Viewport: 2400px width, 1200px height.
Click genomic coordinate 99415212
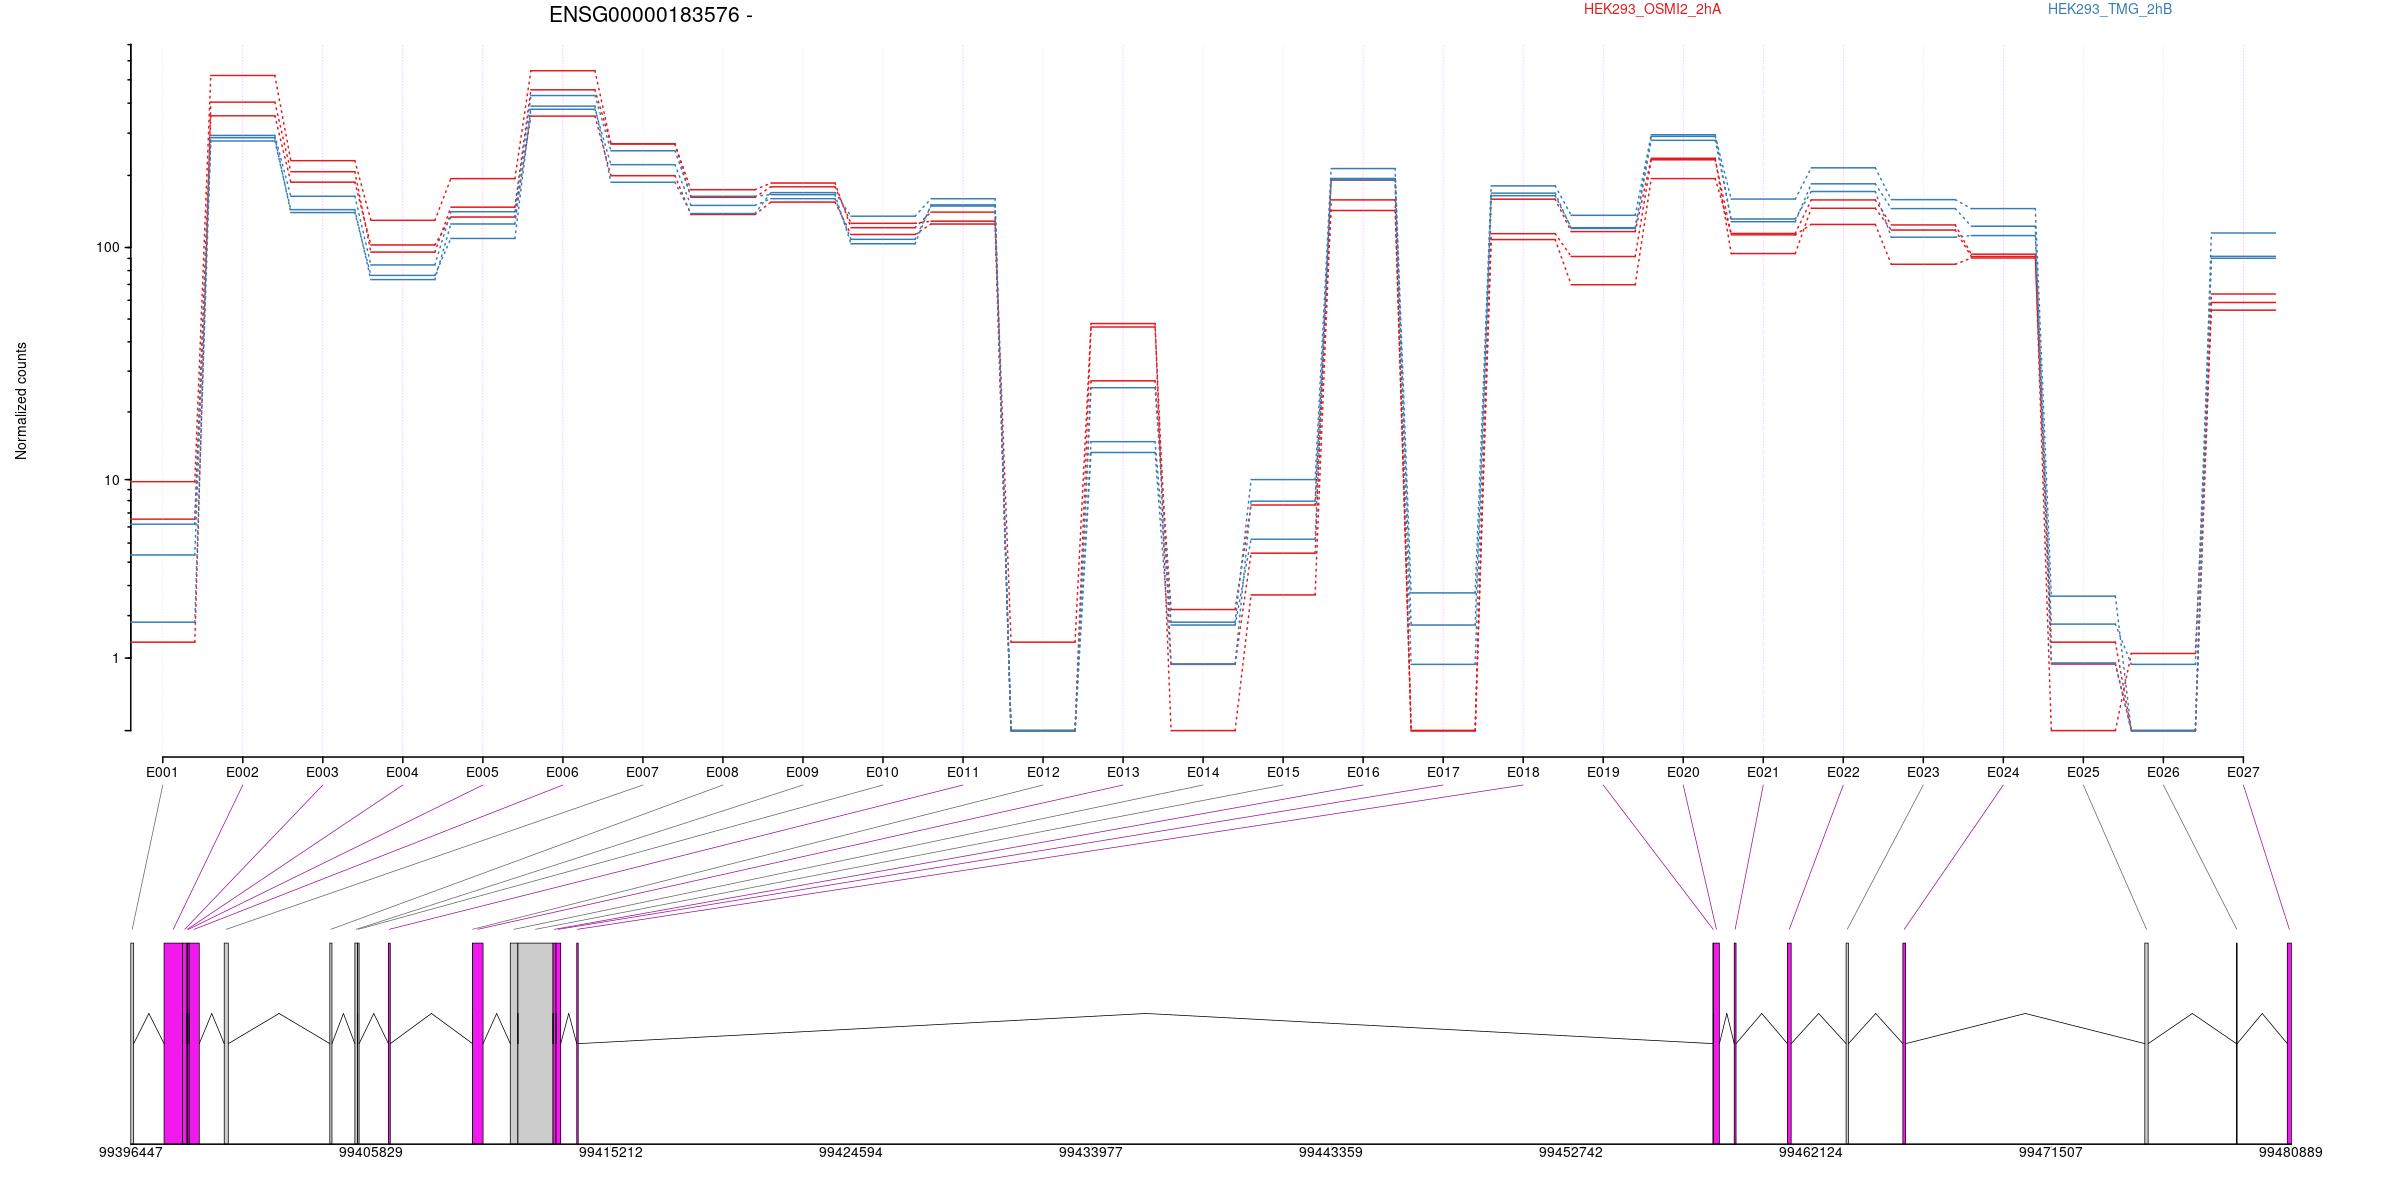pyautogui.click(x=611, y=1152)
